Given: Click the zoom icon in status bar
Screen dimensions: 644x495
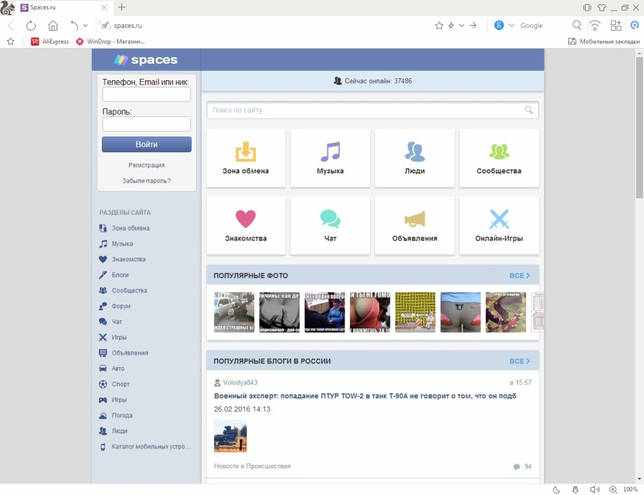Looking at the screenshot, I should tap(613, 490).
